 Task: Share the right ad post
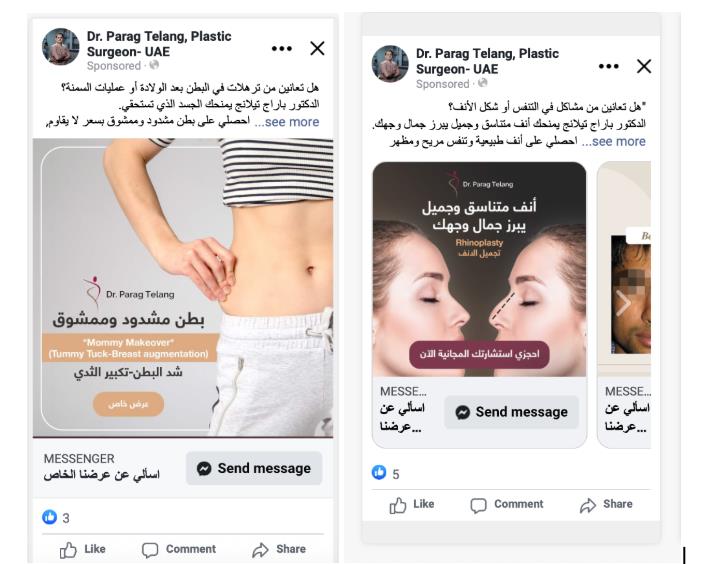tap(606, 504)
